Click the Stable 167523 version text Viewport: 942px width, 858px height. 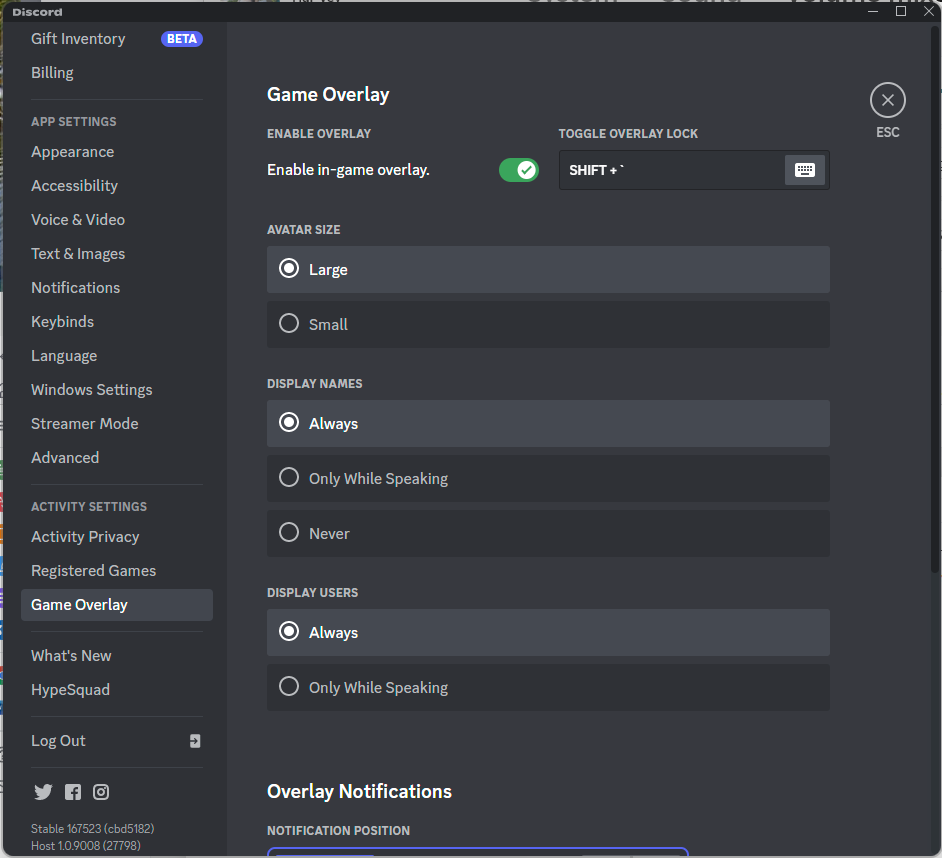pos(93,829)
